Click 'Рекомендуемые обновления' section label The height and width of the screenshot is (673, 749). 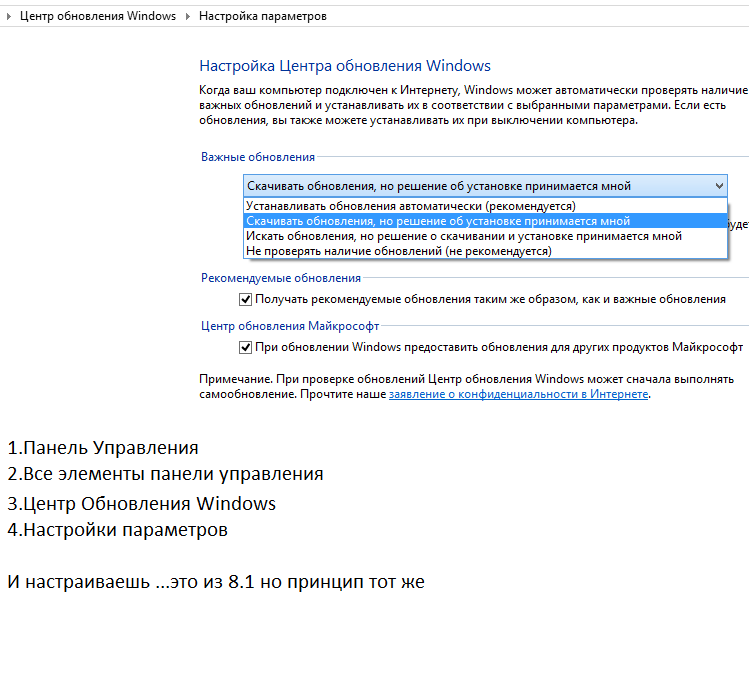coord(281,278)
